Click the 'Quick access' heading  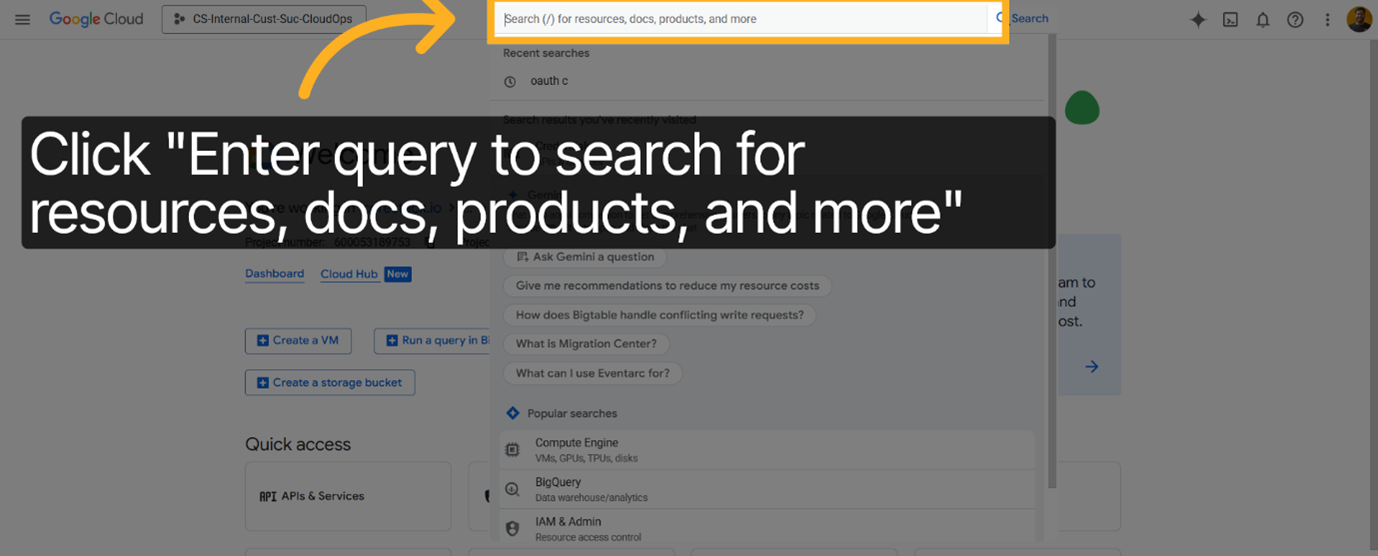tap(298, 444)
